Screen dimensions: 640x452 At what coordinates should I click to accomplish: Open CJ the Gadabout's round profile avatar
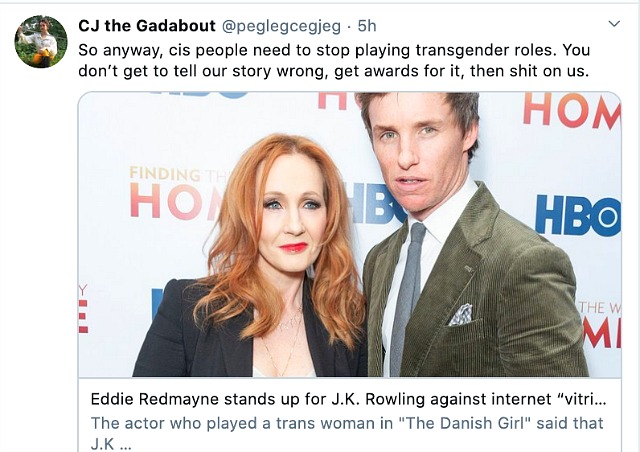(x=41, y=42)
